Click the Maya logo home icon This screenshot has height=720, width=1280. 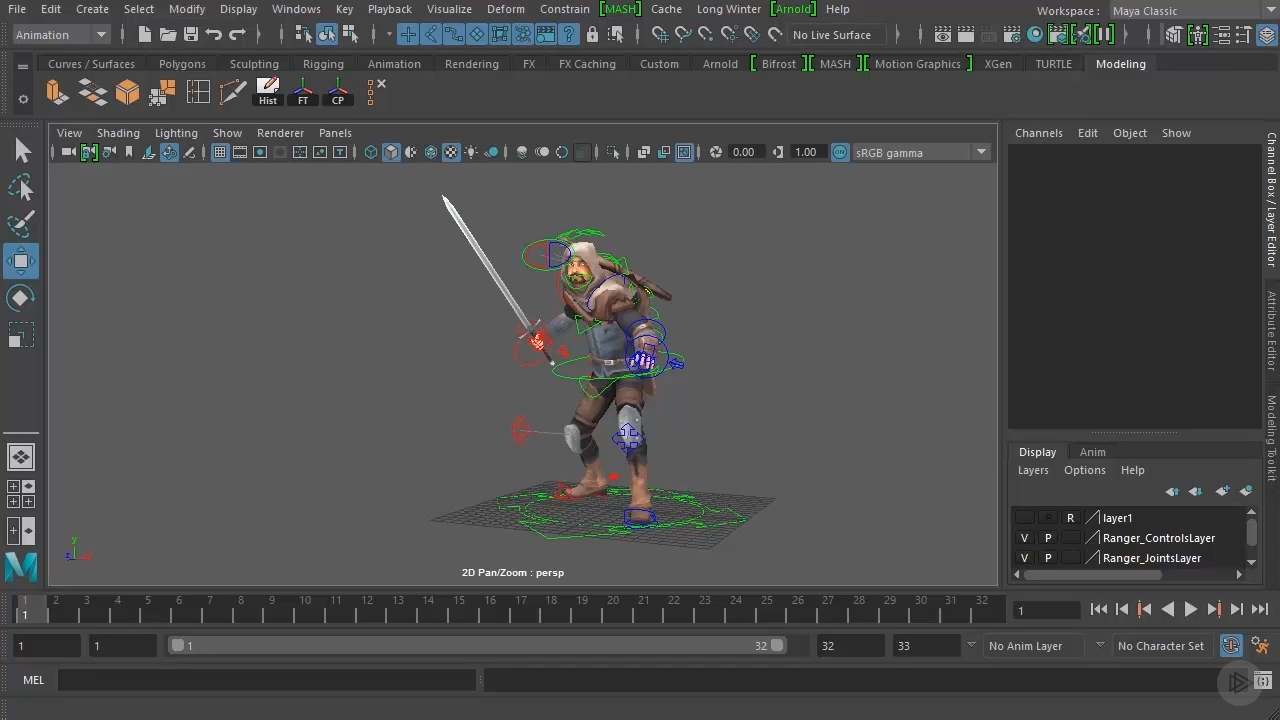point(21,567)
